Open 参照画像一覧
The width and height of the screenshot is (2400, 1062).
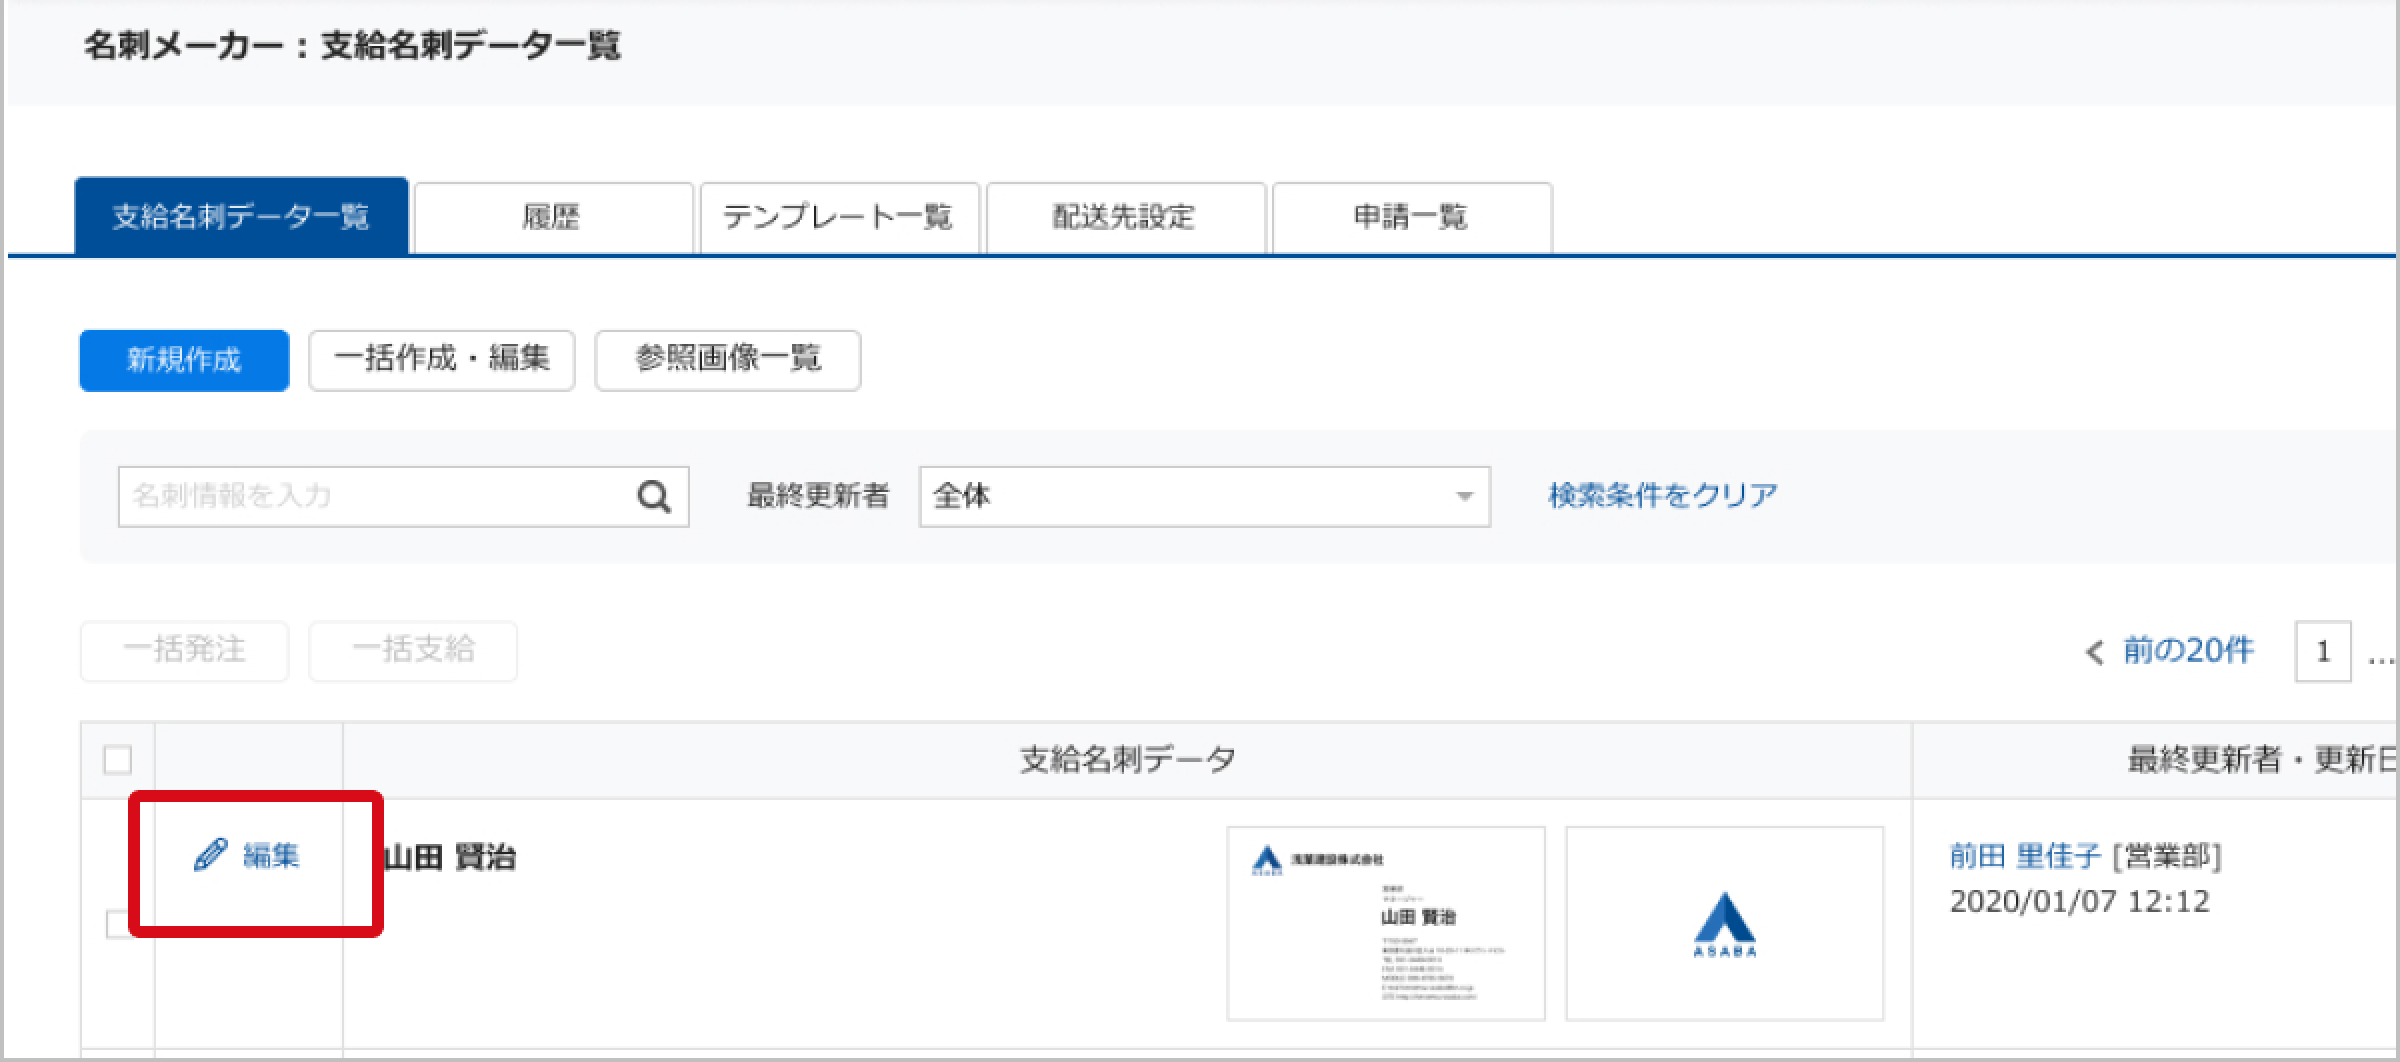click(x=727, y=360)
